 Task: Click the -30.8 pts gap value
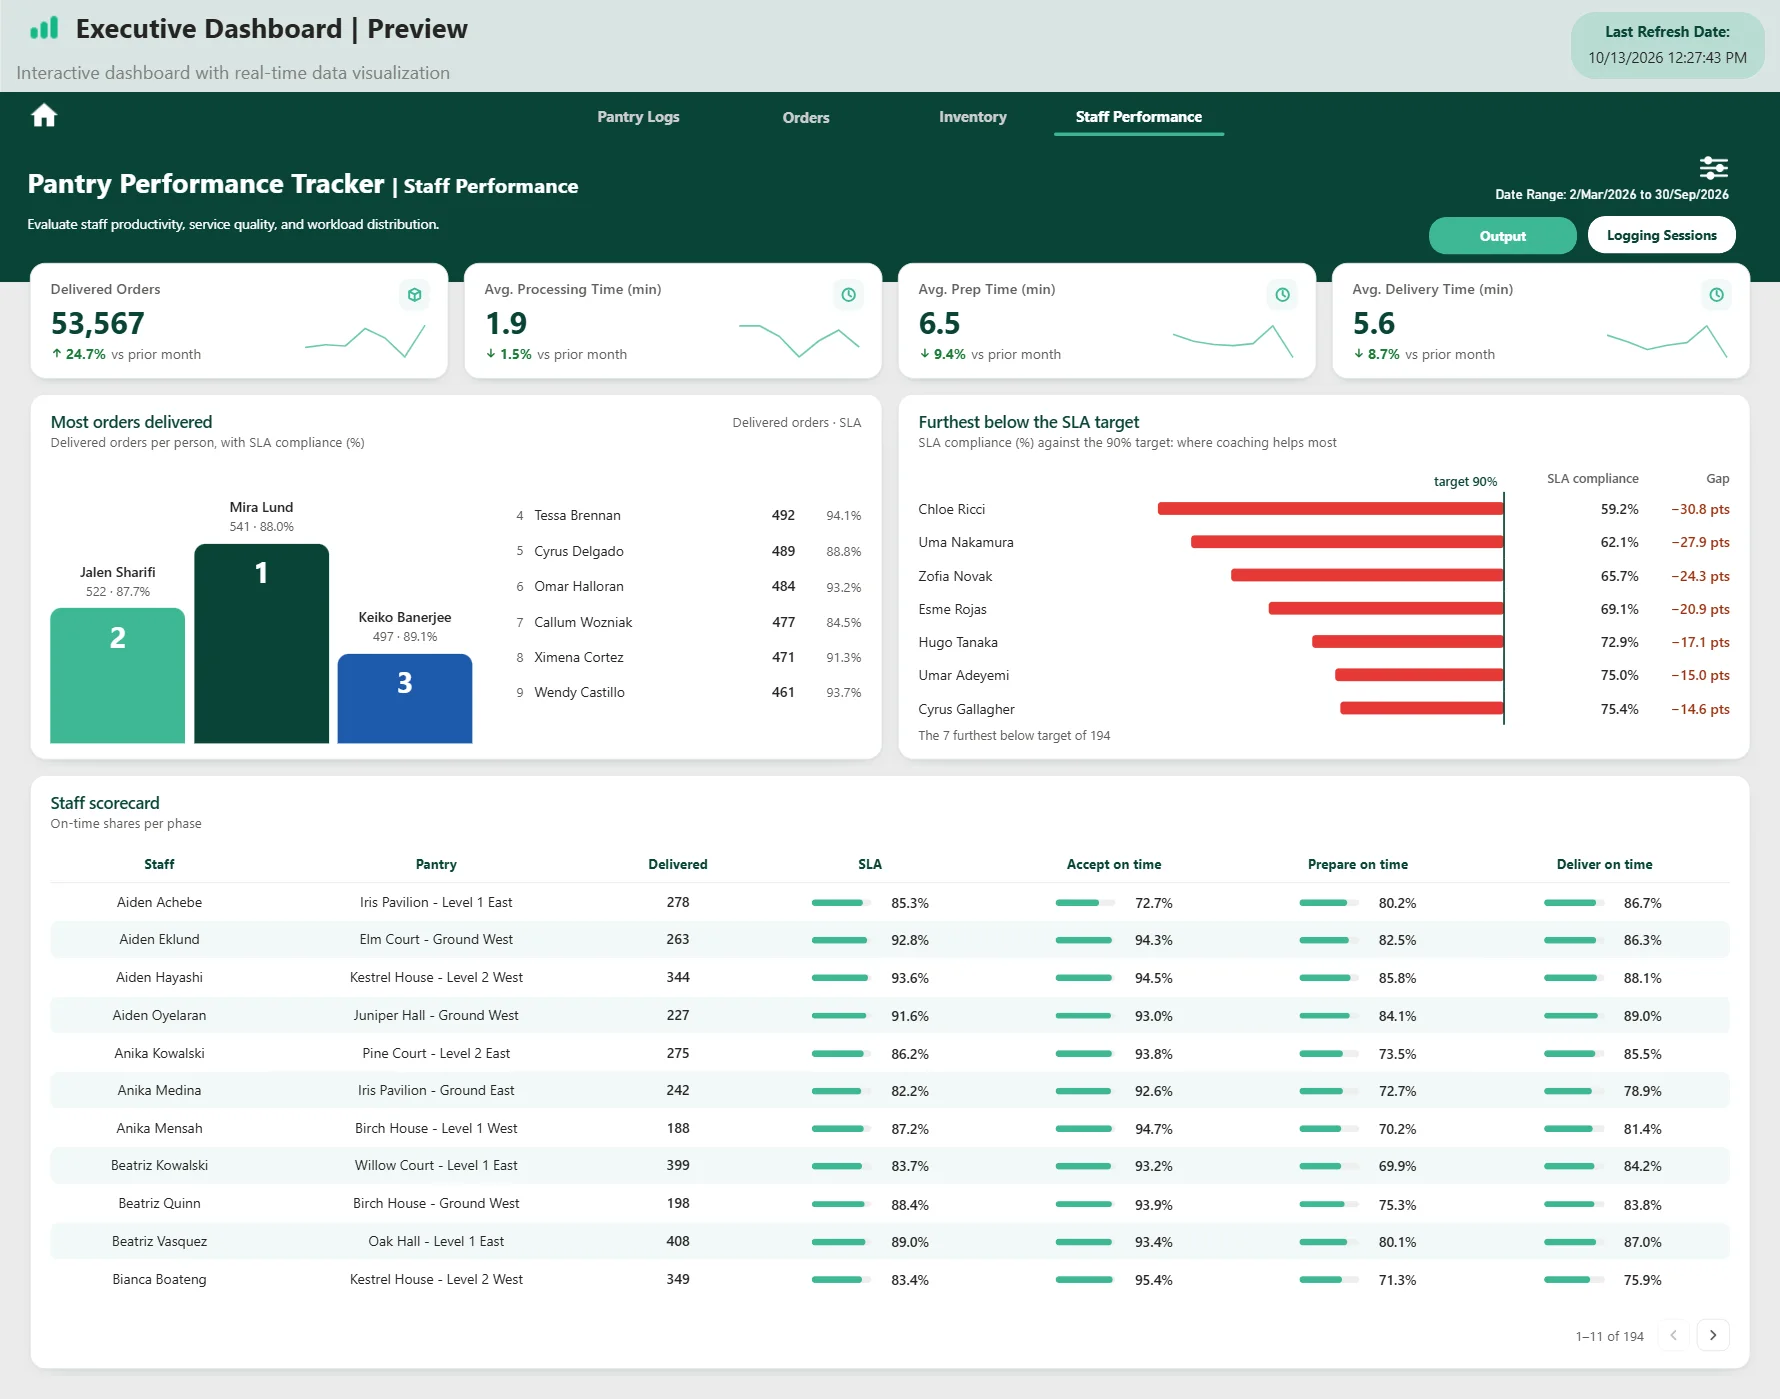[x=1700, y=510]
